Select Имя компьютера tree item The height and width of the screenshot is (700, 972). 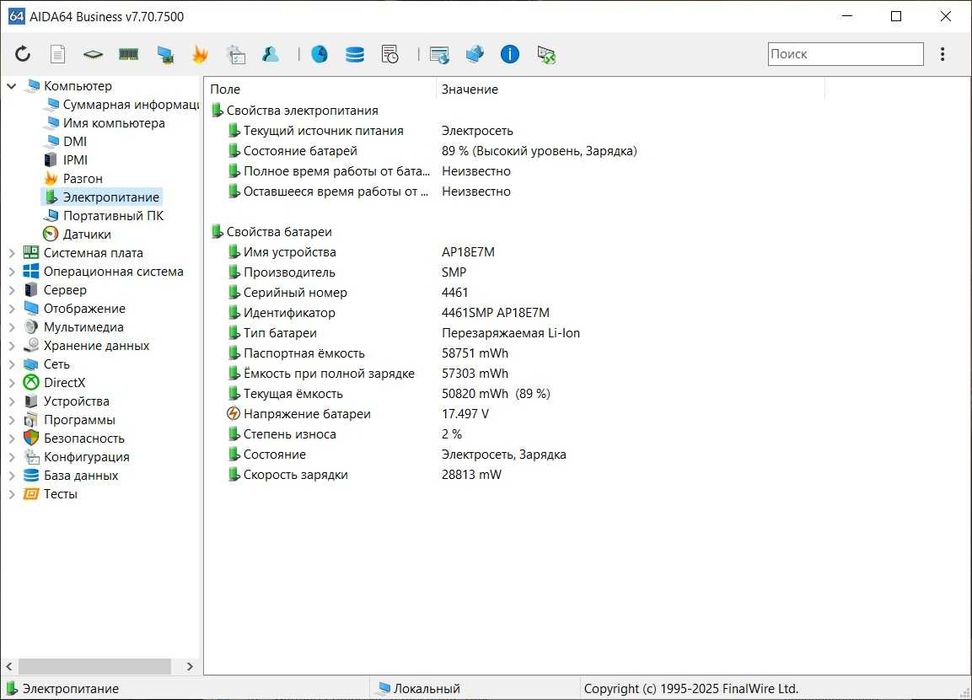pos(105,123)
